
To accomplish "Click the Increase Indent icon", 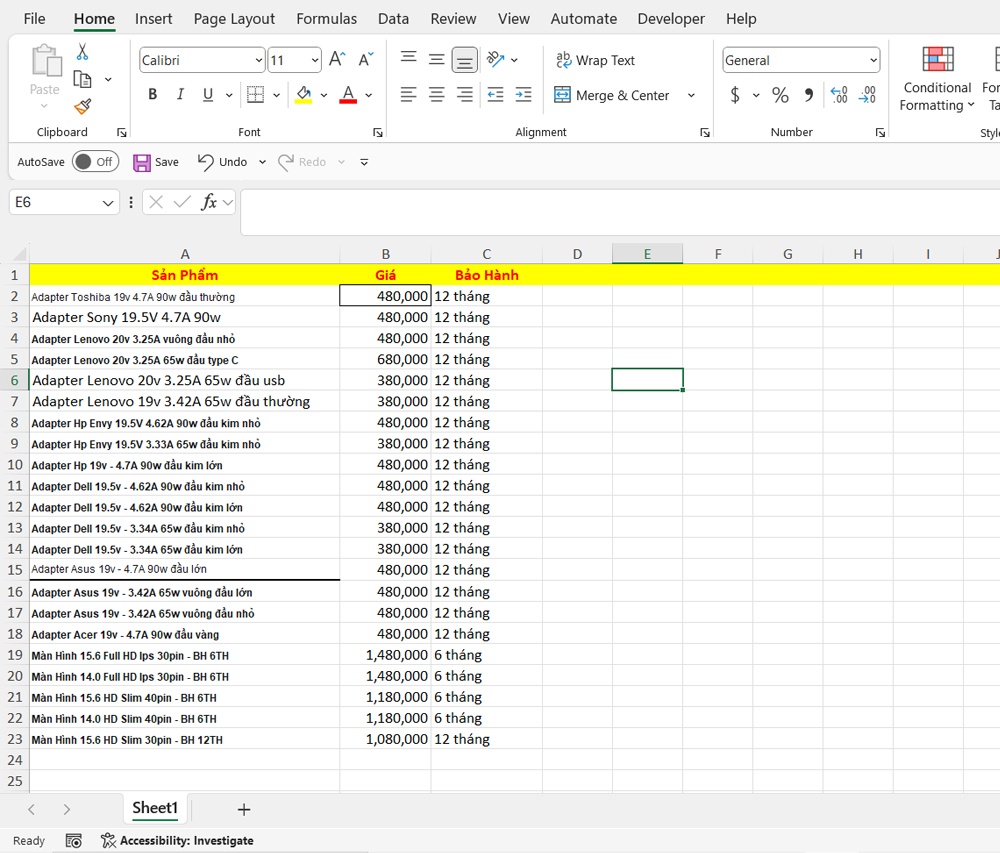I will click(523, 95).
